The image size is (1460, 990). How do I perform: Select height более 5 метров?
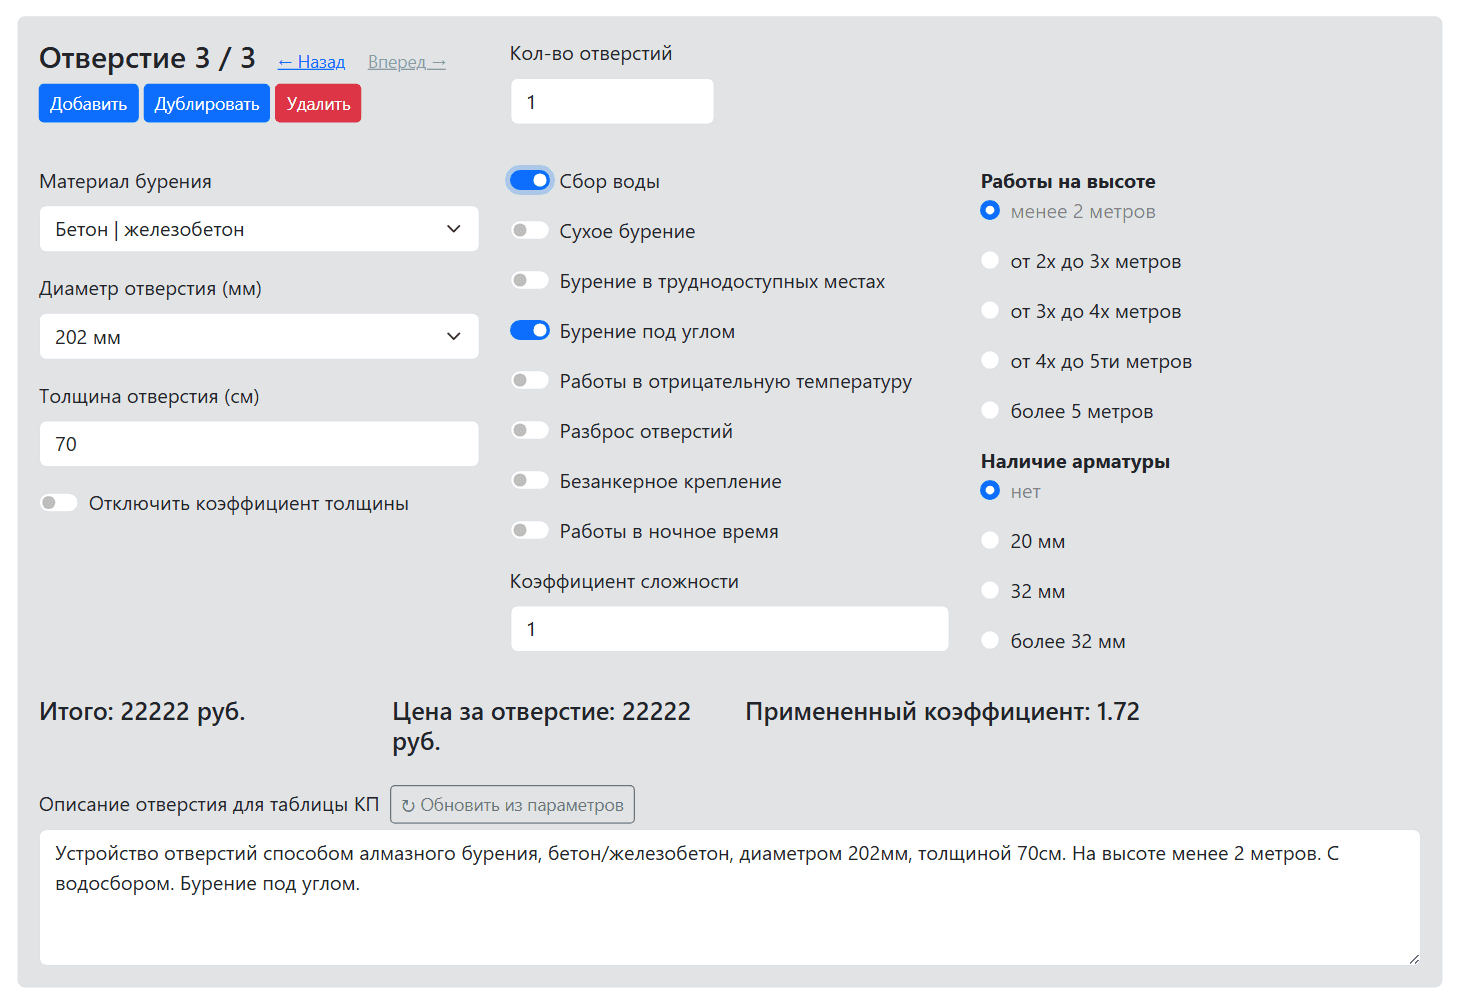tap(990, 410)
